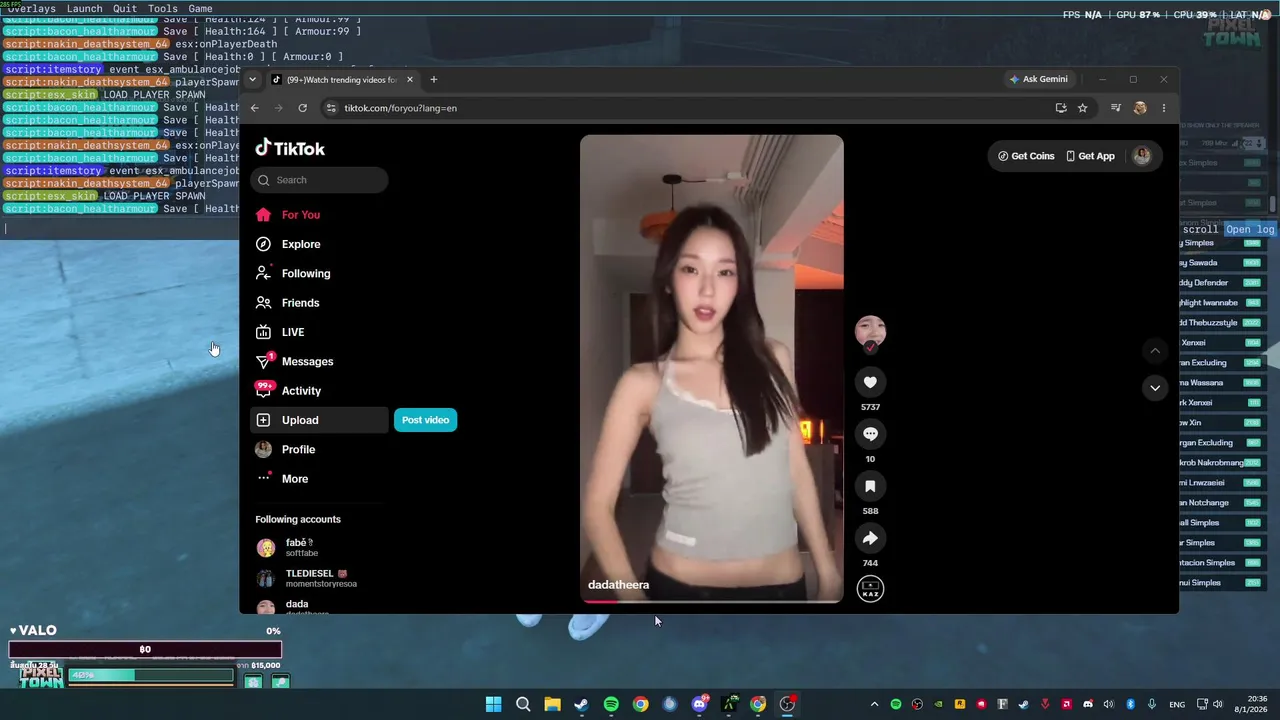Image resolution: width=1280 pixels, height=720 pixels.
Task: Open a new Chrome tab with the plus
Action: [433, 80]
